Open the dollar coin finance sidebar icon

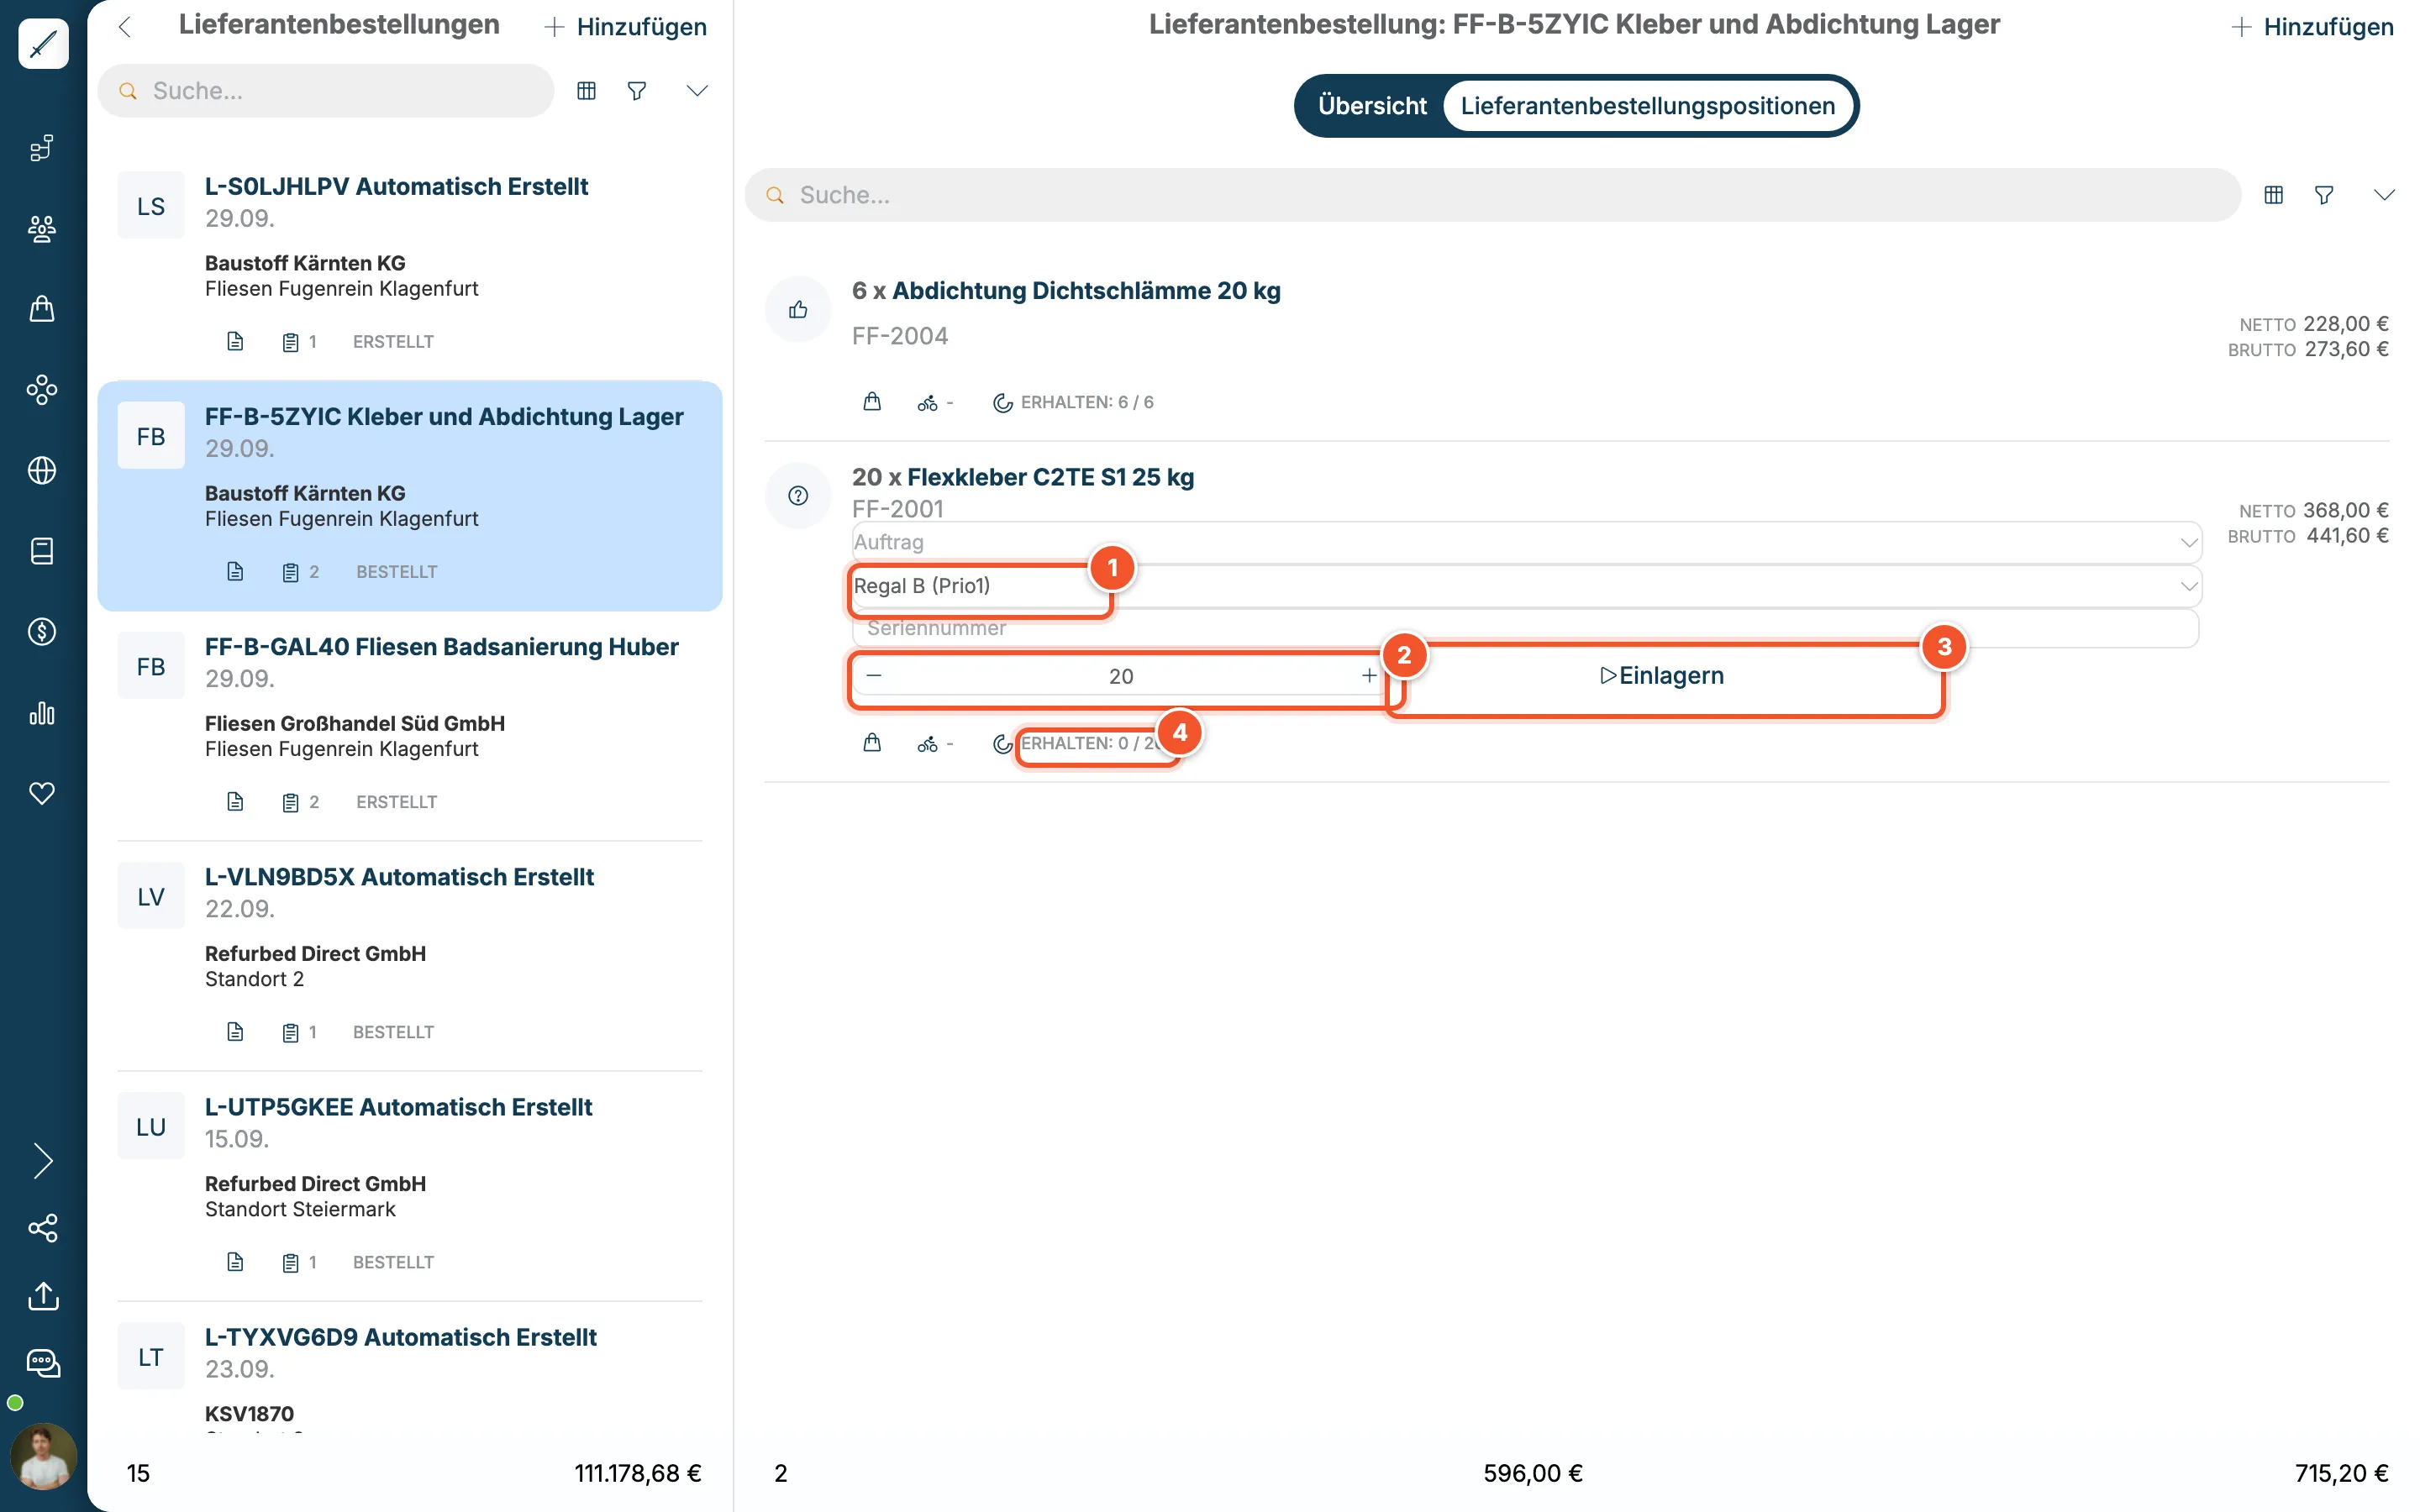(42, 632)
